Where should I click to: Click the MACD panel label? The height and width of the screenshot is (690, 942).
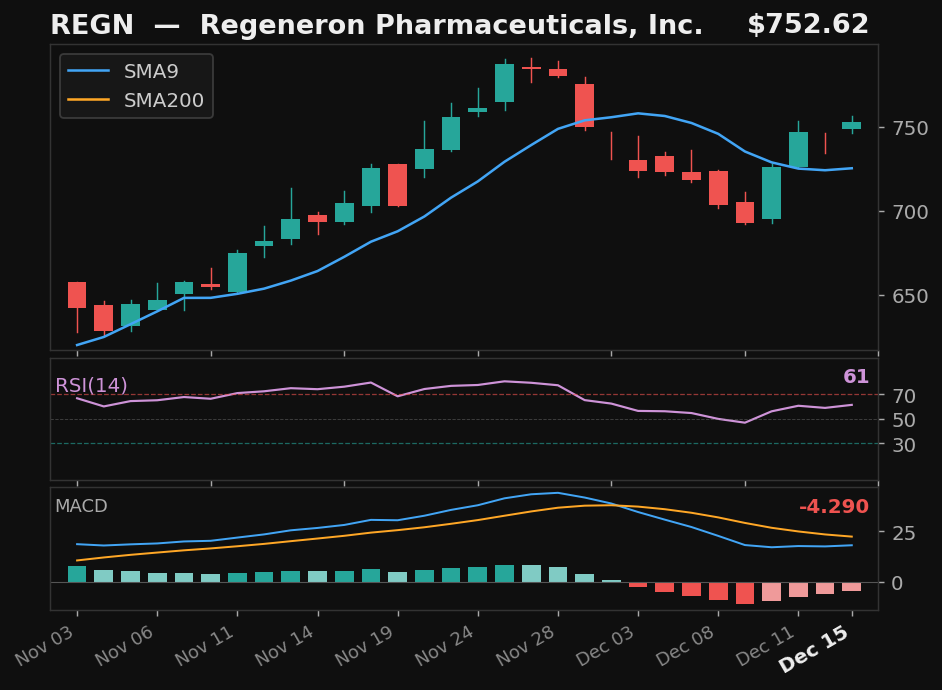(x=81, y=506)
